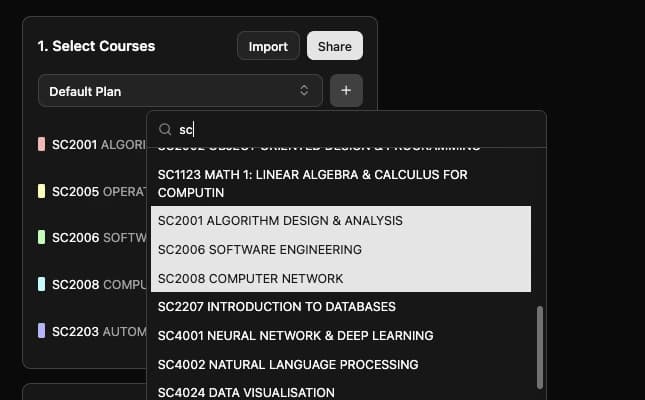This screenshot has height=400, width=645.
Task: Click the search magnifier icon
Action: click(165, 129)
